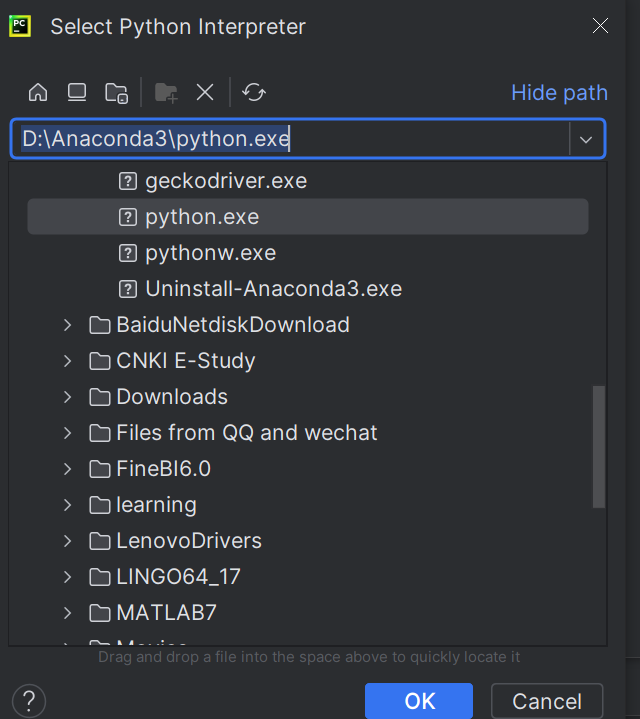The height and width of the screenshot is (719, 640).
Task: Open the path history dropdown arrow
Action: coord(586,140)
